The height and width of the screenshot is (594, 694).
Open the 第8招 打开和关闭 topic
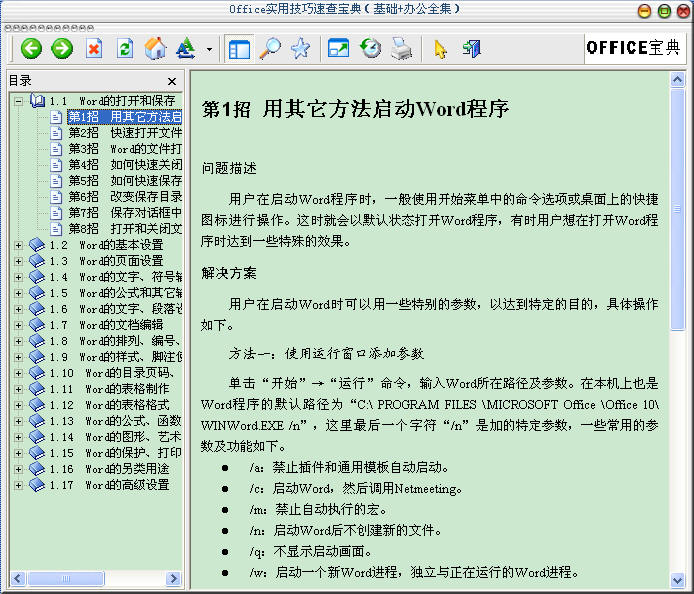[124, 229]
